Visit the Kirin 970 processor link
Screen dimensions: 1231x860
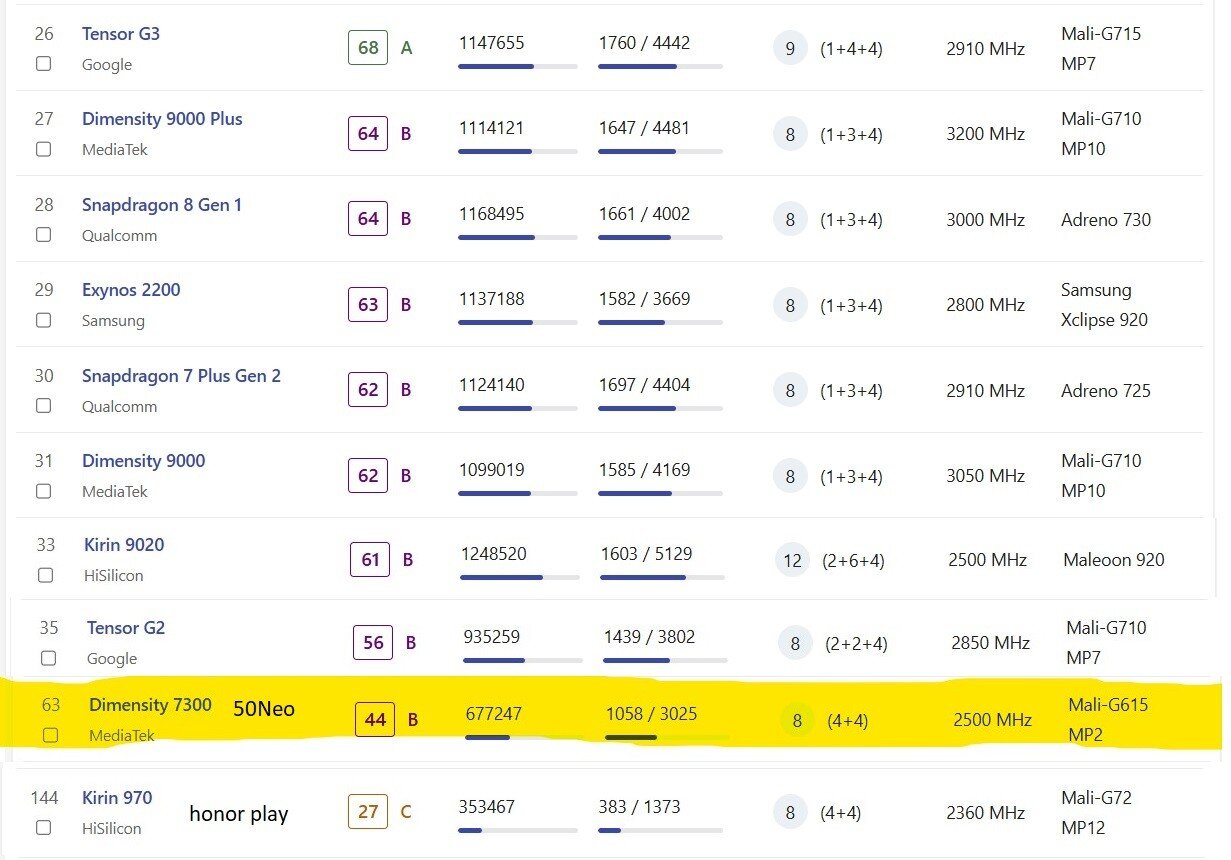(117, 798)
